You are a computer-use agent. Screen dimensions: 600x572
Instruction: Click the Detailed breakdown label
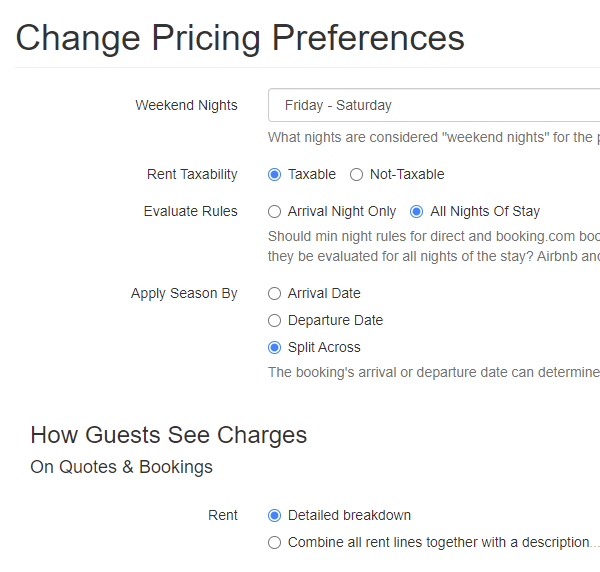click(349, 515)
